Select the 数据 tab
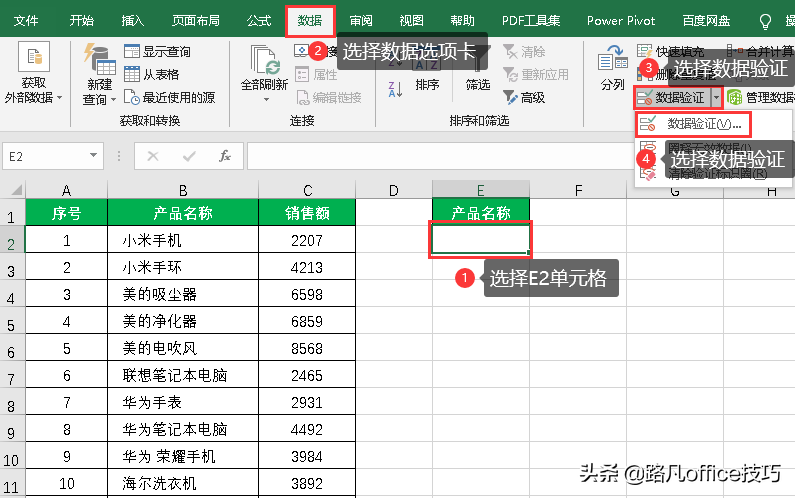This screenshot has height=498, width=795. pos(310,21)
